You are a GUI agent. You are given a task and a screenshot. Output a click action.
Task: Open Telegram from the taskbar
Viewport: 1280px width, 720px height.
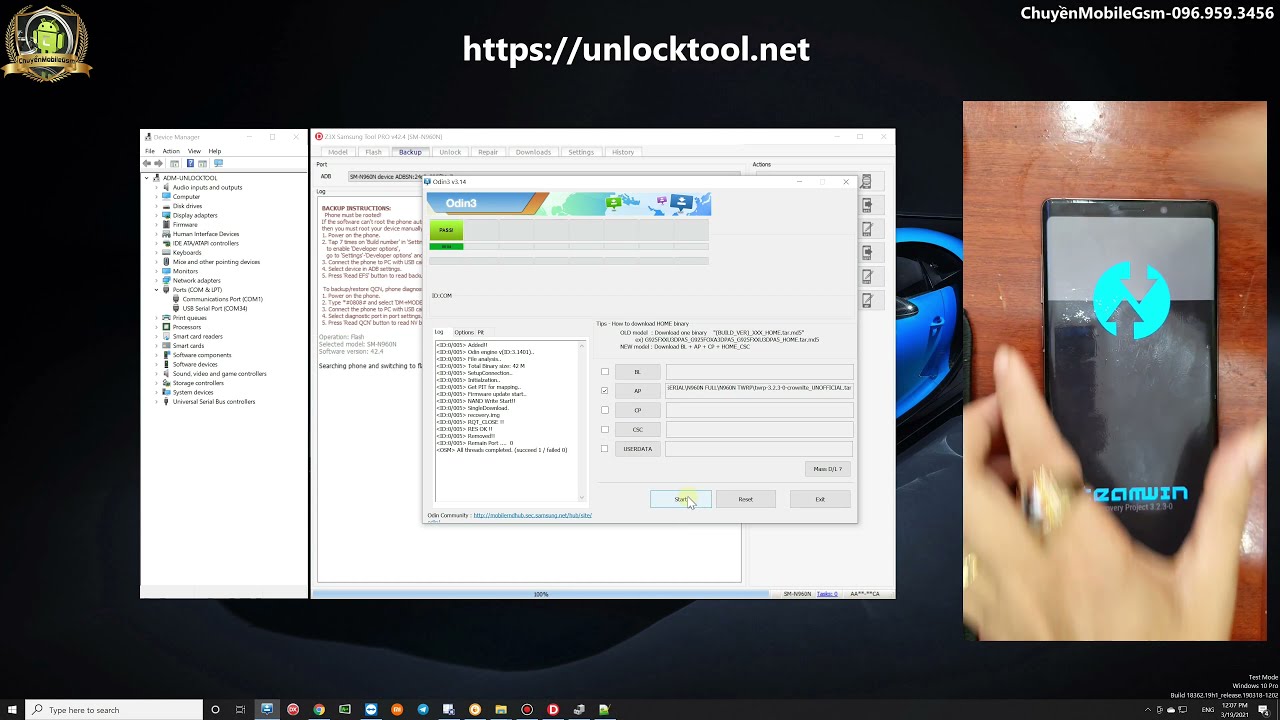coord(423,710)
